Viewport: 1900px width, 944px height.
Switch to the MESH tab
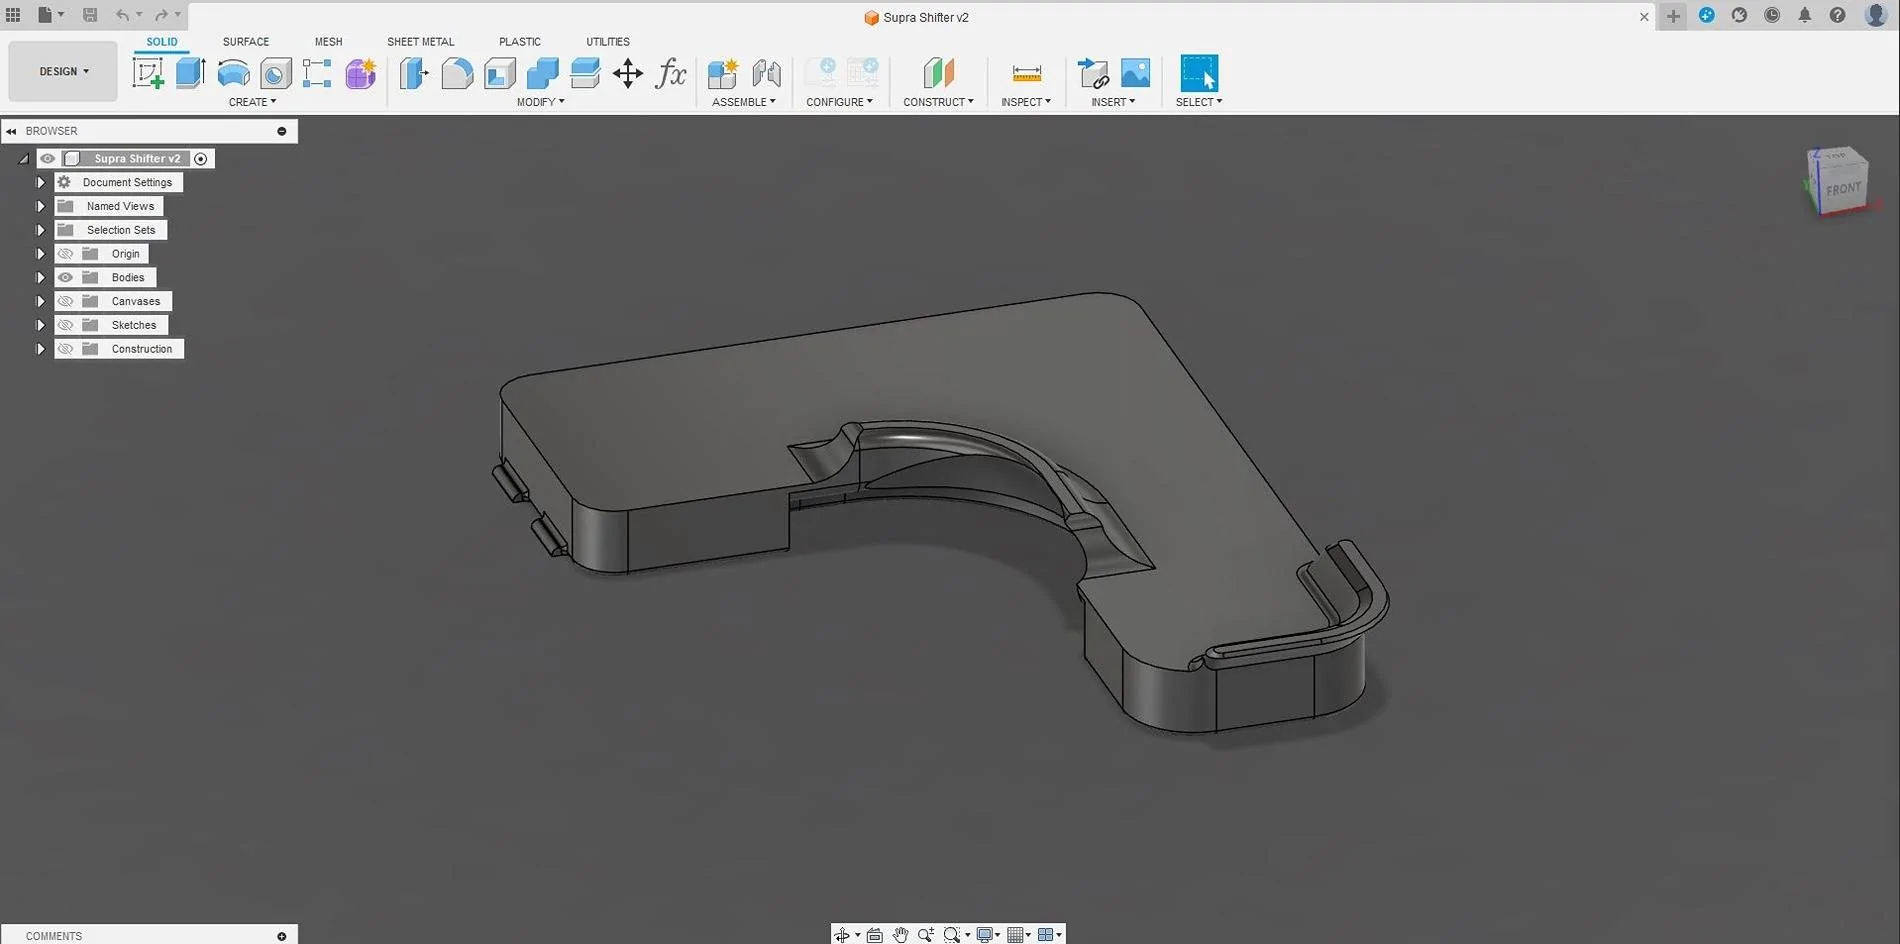tap(328, 42)
